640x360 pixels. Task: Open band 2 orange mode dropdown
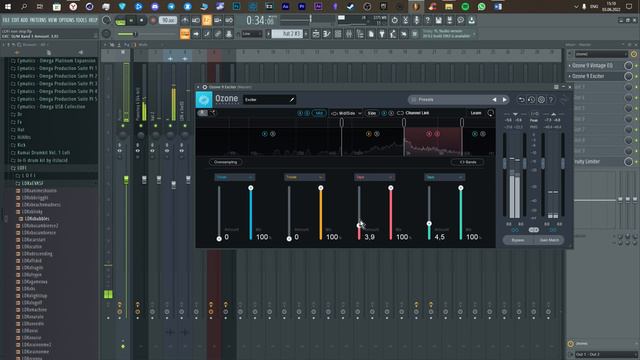tap(304, 177)
